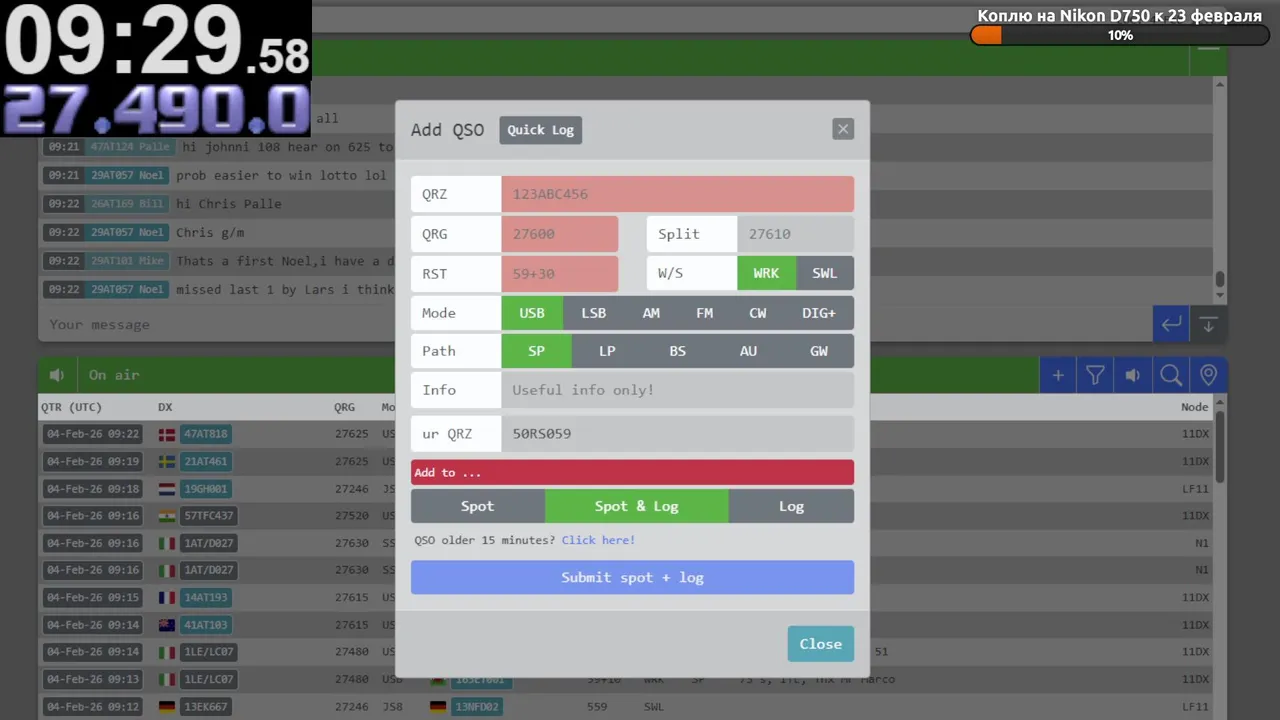Click the QRG frequency input field
This screenshot has height=720, width=1280.
(x=559, y=234)
